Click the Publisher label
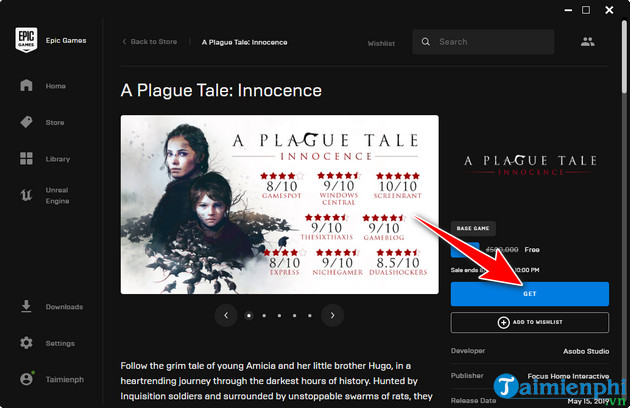630x408 pixels. (x=467, y=376)
